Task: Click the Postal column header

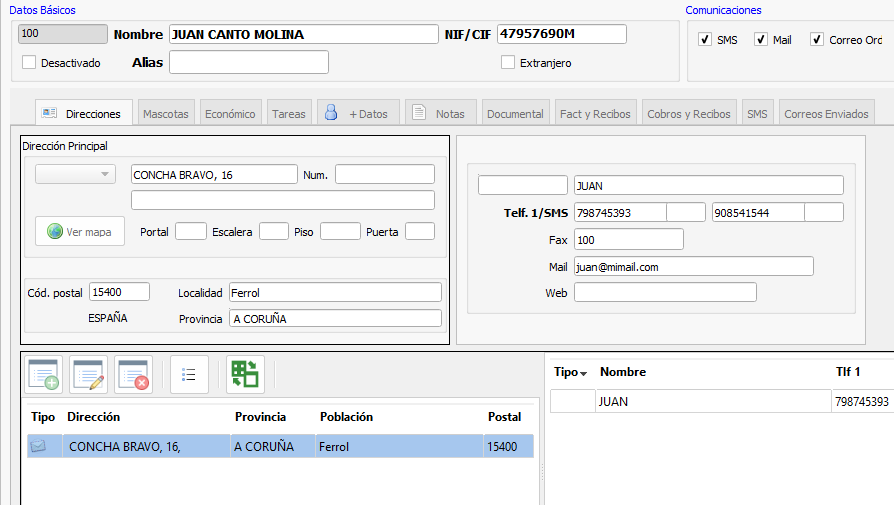Action: (504, 417)
